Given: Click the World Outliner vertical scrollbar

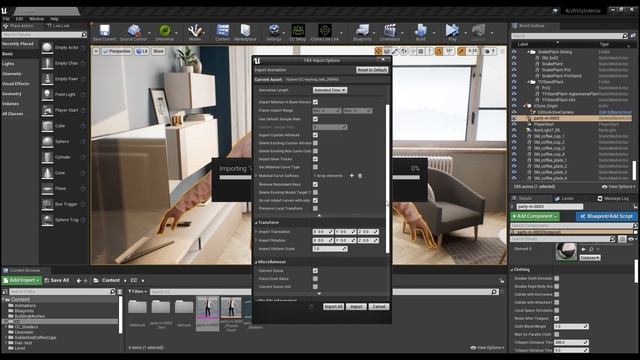Looking at the screenshot, I should click(x=634, y=170).
